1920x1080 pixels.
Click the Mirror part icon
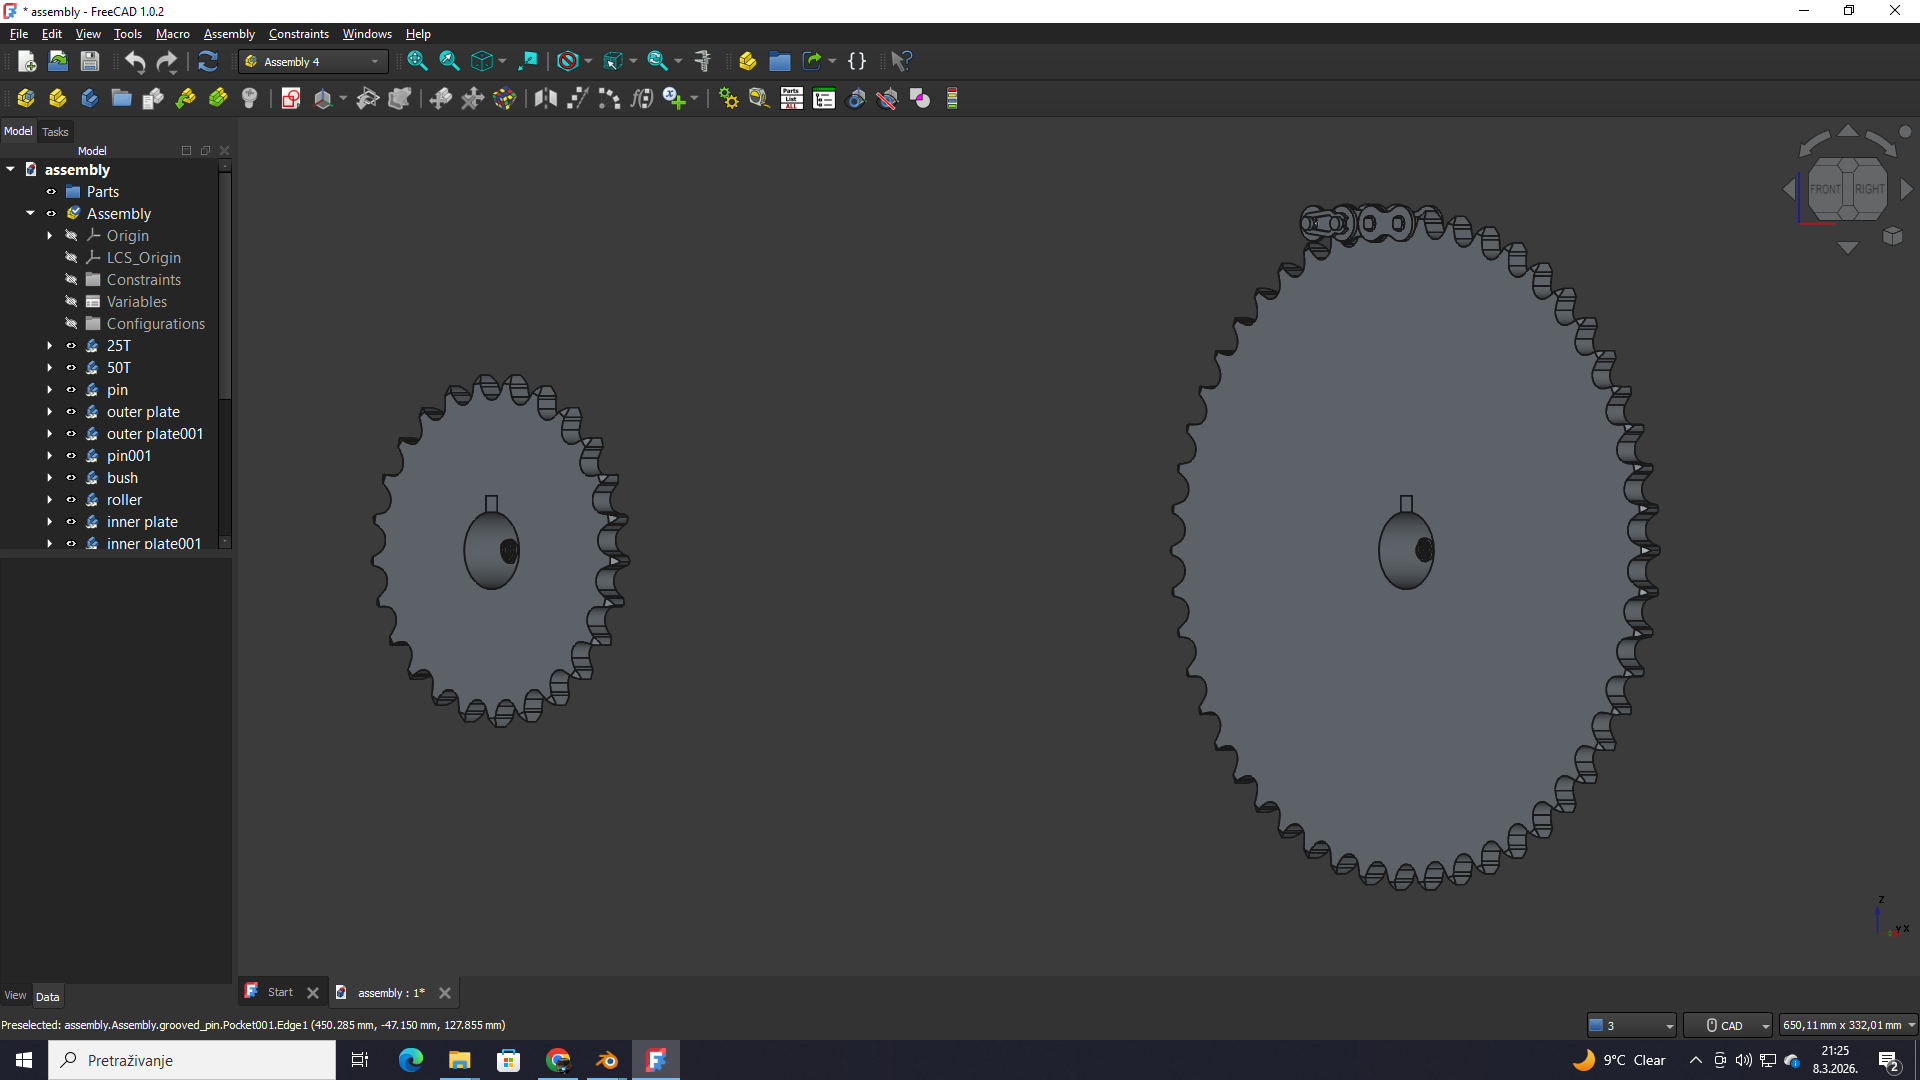[x=545, y=98]
